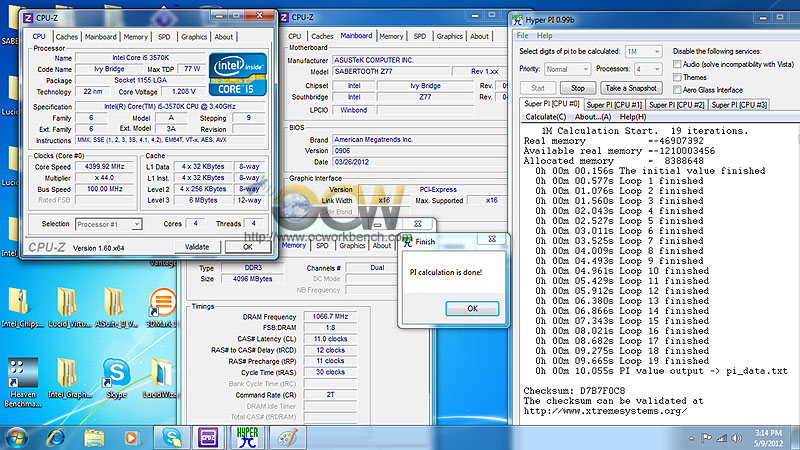Open Windows Explorer taskbar icon
This screenshot has width=800, height=450.
pos(94,438)
